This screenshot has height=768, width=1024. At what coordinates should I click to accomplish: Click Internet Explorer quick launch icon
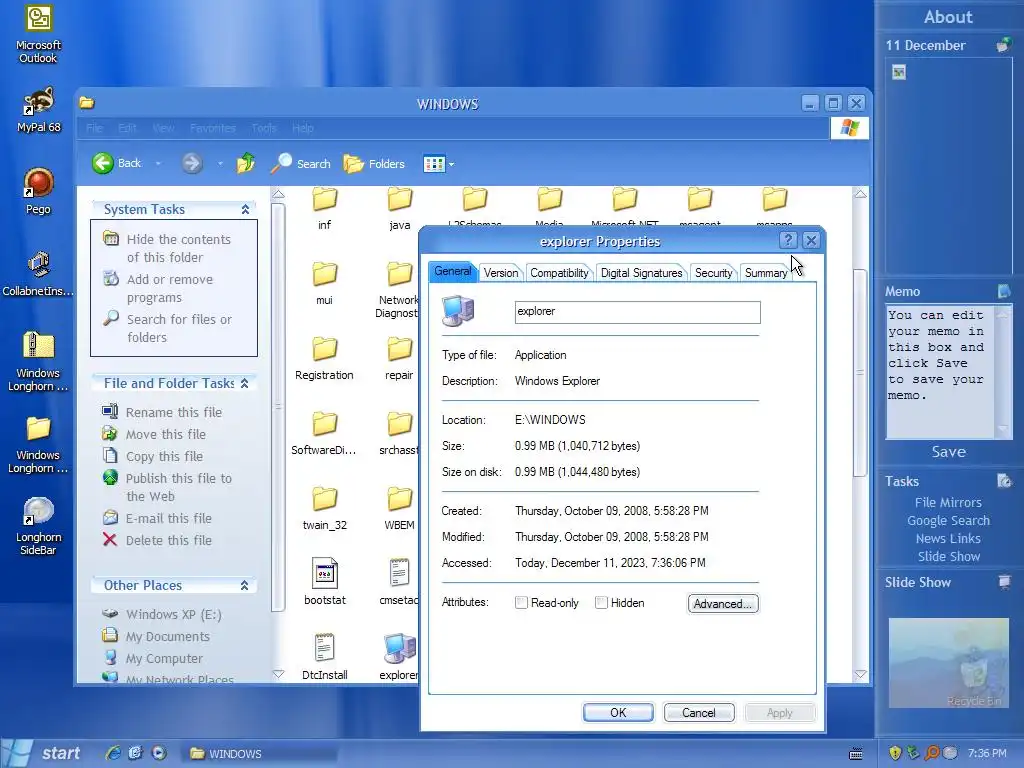[x=113, y=753]
